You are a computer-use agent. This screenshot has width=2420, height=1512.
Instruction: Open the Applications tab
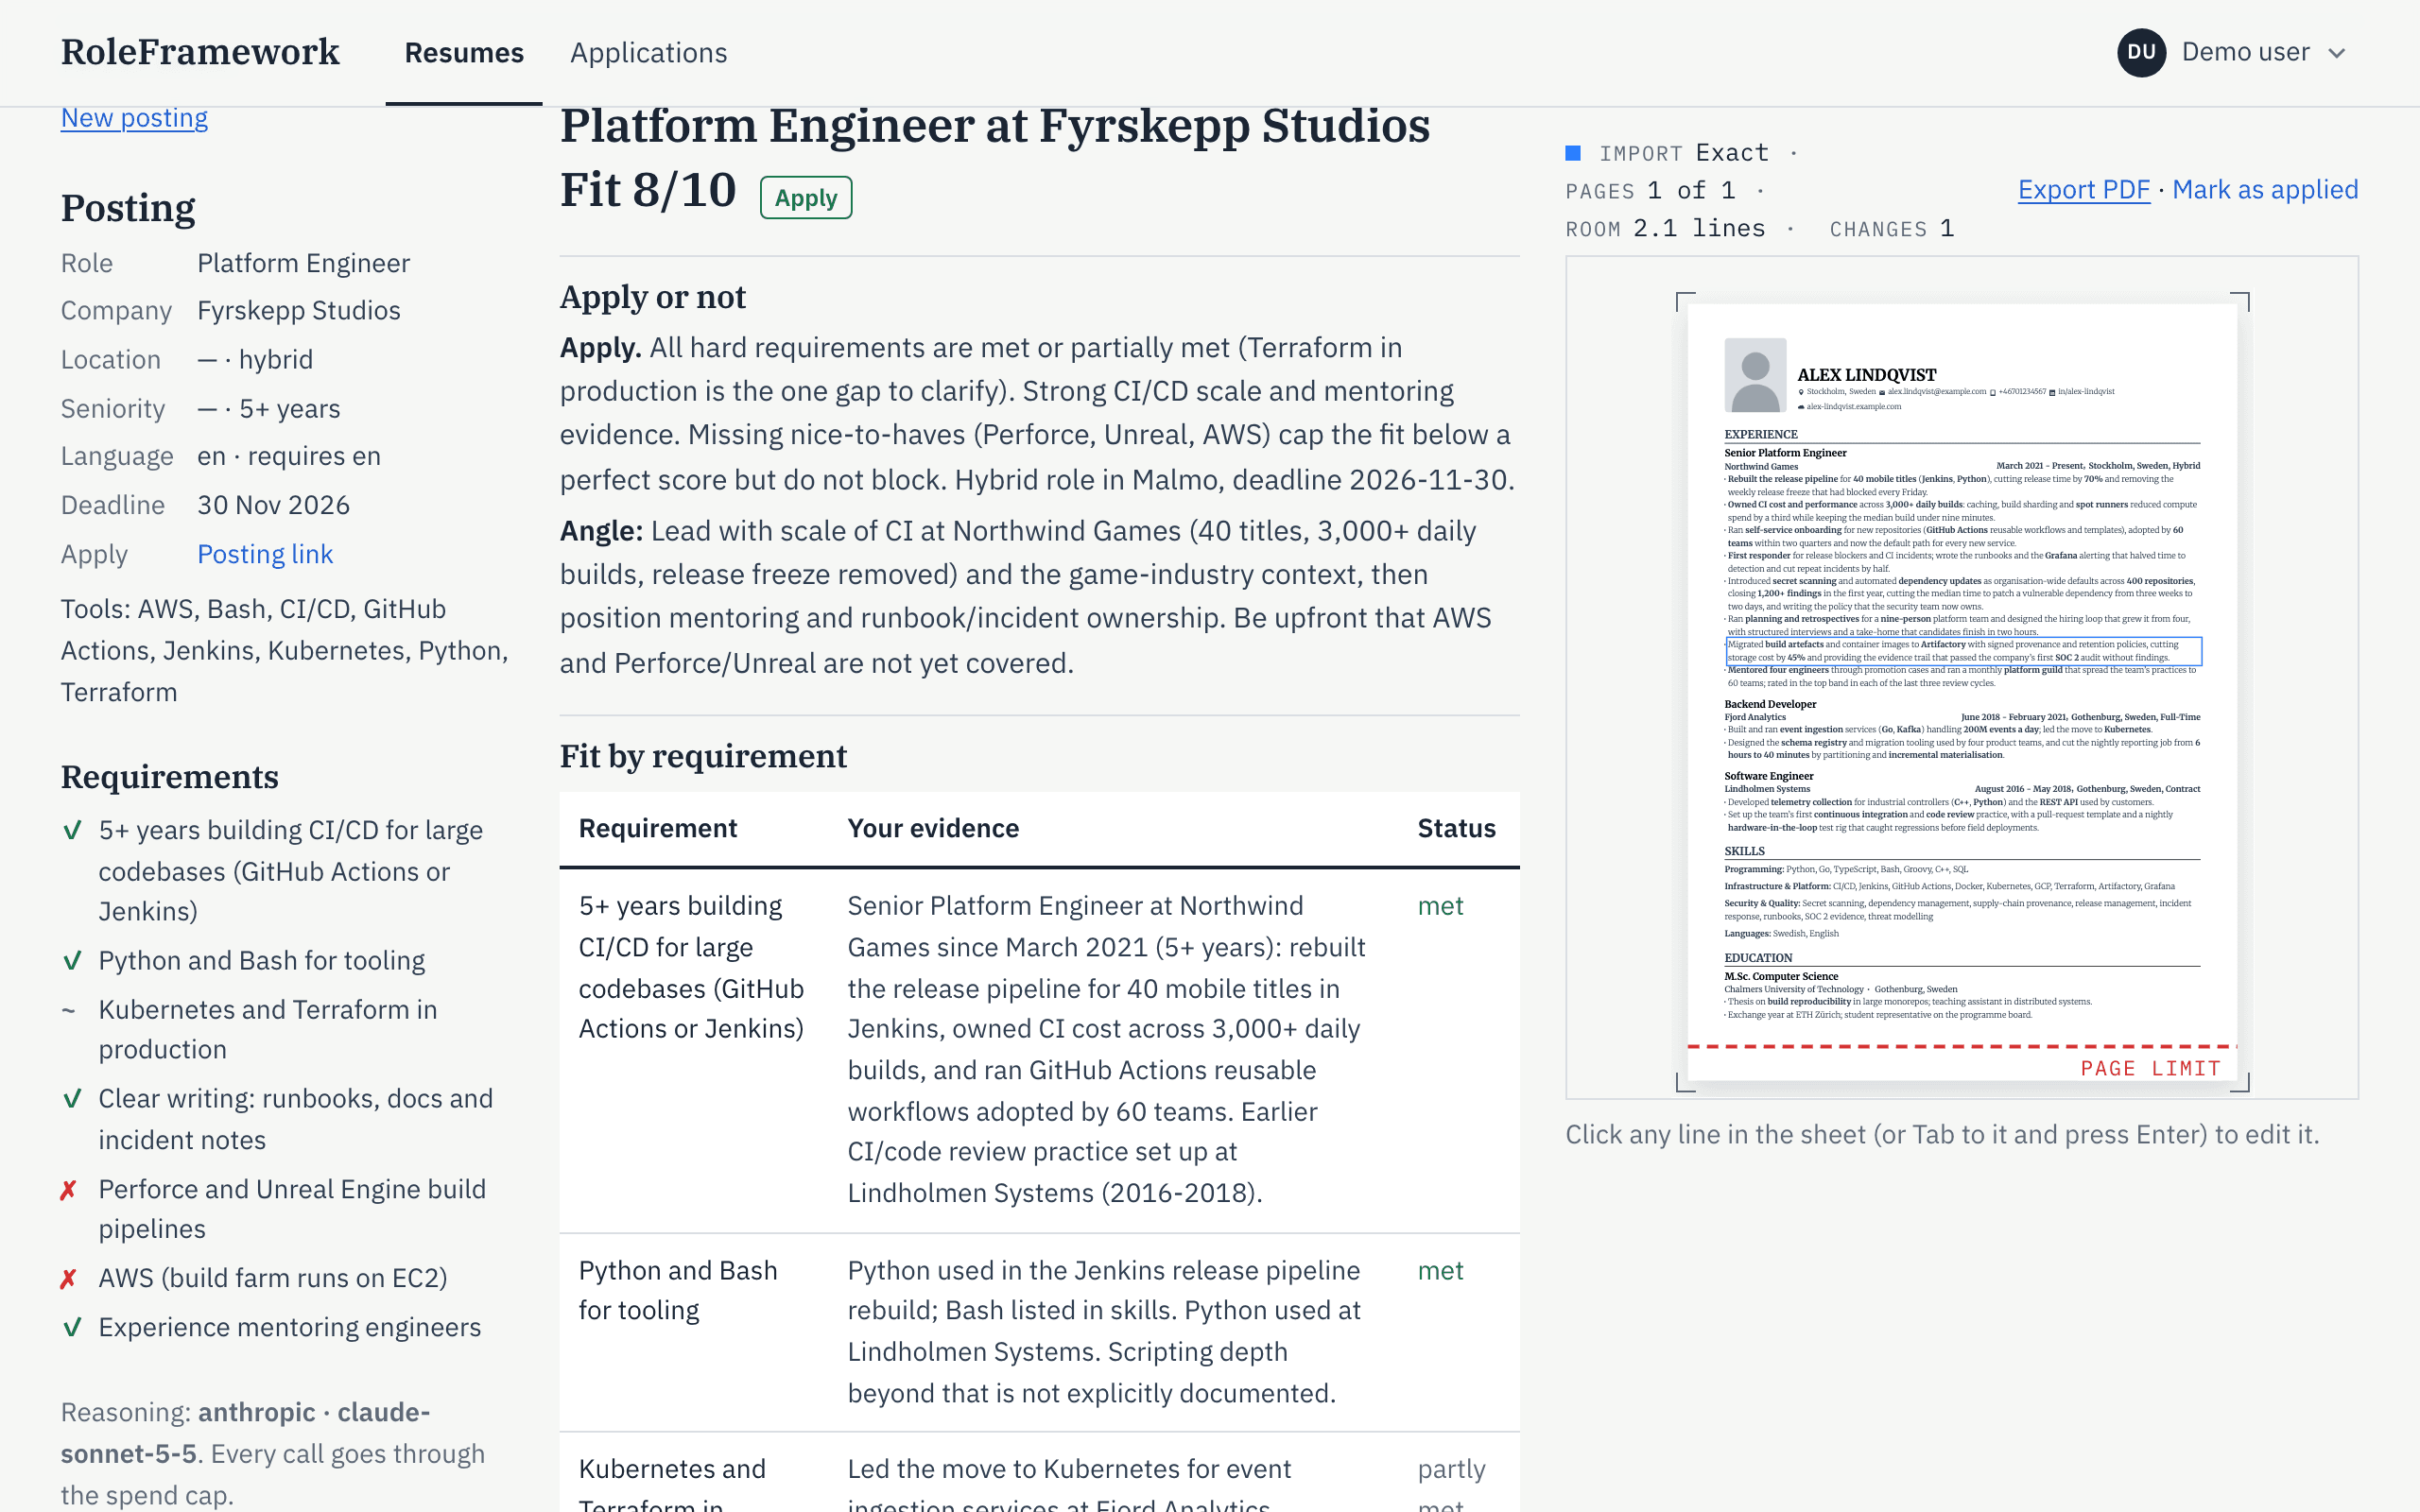[x=648, y=52]
